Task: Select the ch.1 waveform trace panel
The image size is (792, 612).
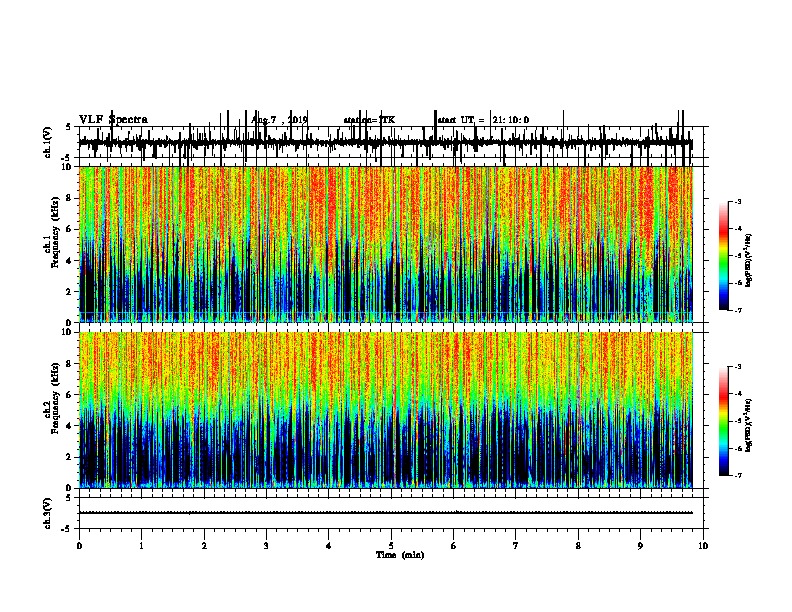Action: click(x=391, y=142)
